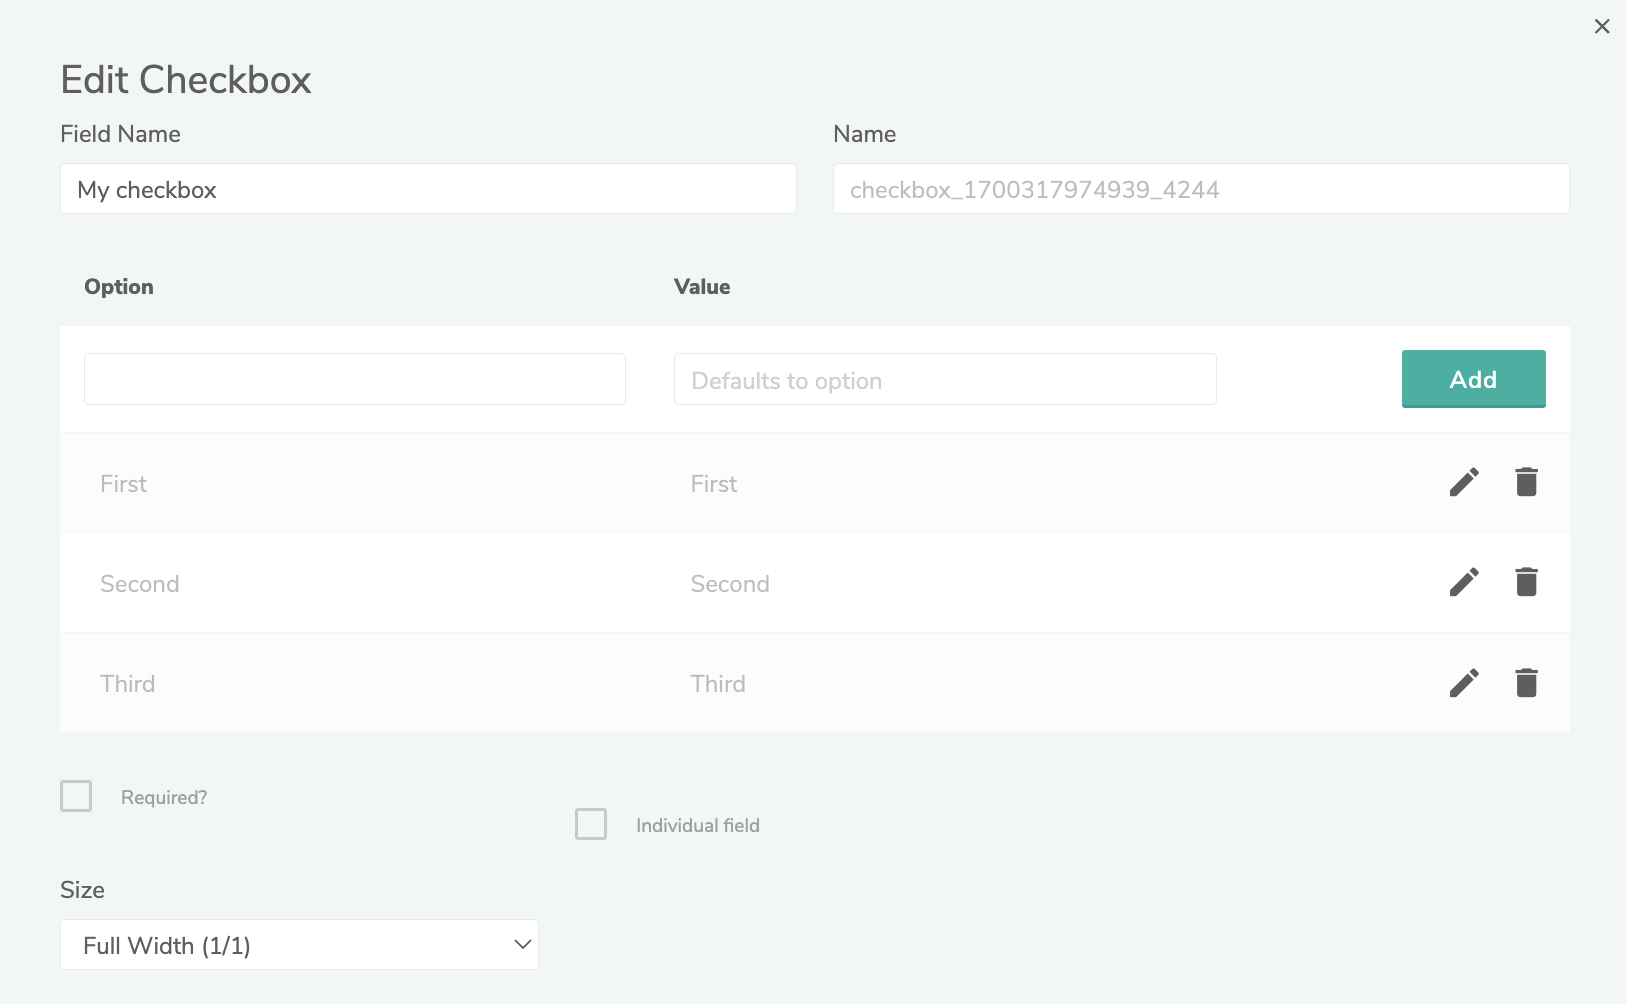
Task: Remove the Second option with trash icon
Action: 1526,583
